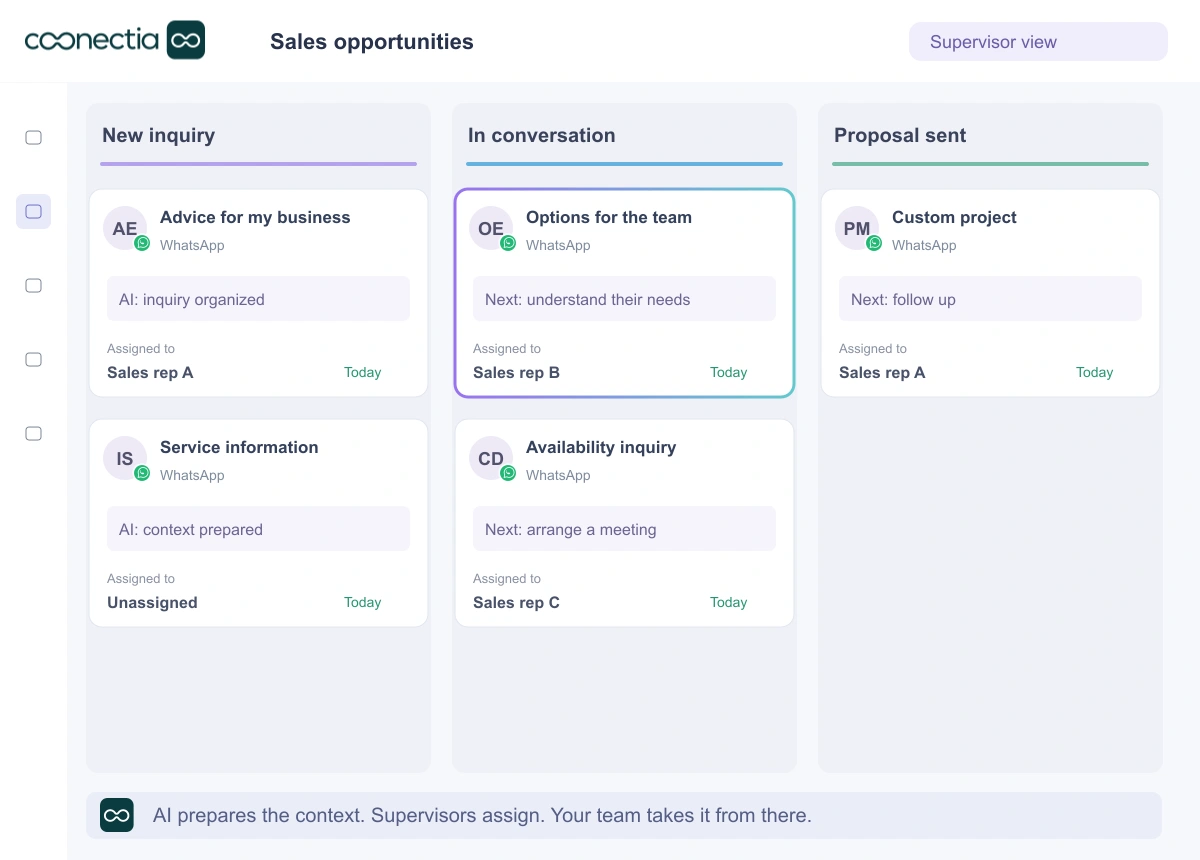Open the Supervisor view selector
The image size is (1200, 860).
(x=1038, y=42)
